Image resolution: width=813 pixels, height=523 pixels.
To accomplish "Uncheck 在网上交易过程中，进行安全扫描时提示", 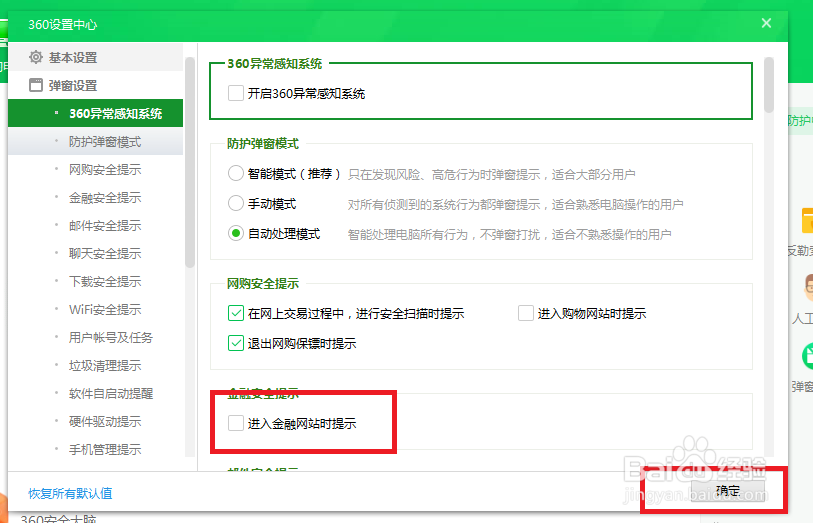I will coord(236,313).
